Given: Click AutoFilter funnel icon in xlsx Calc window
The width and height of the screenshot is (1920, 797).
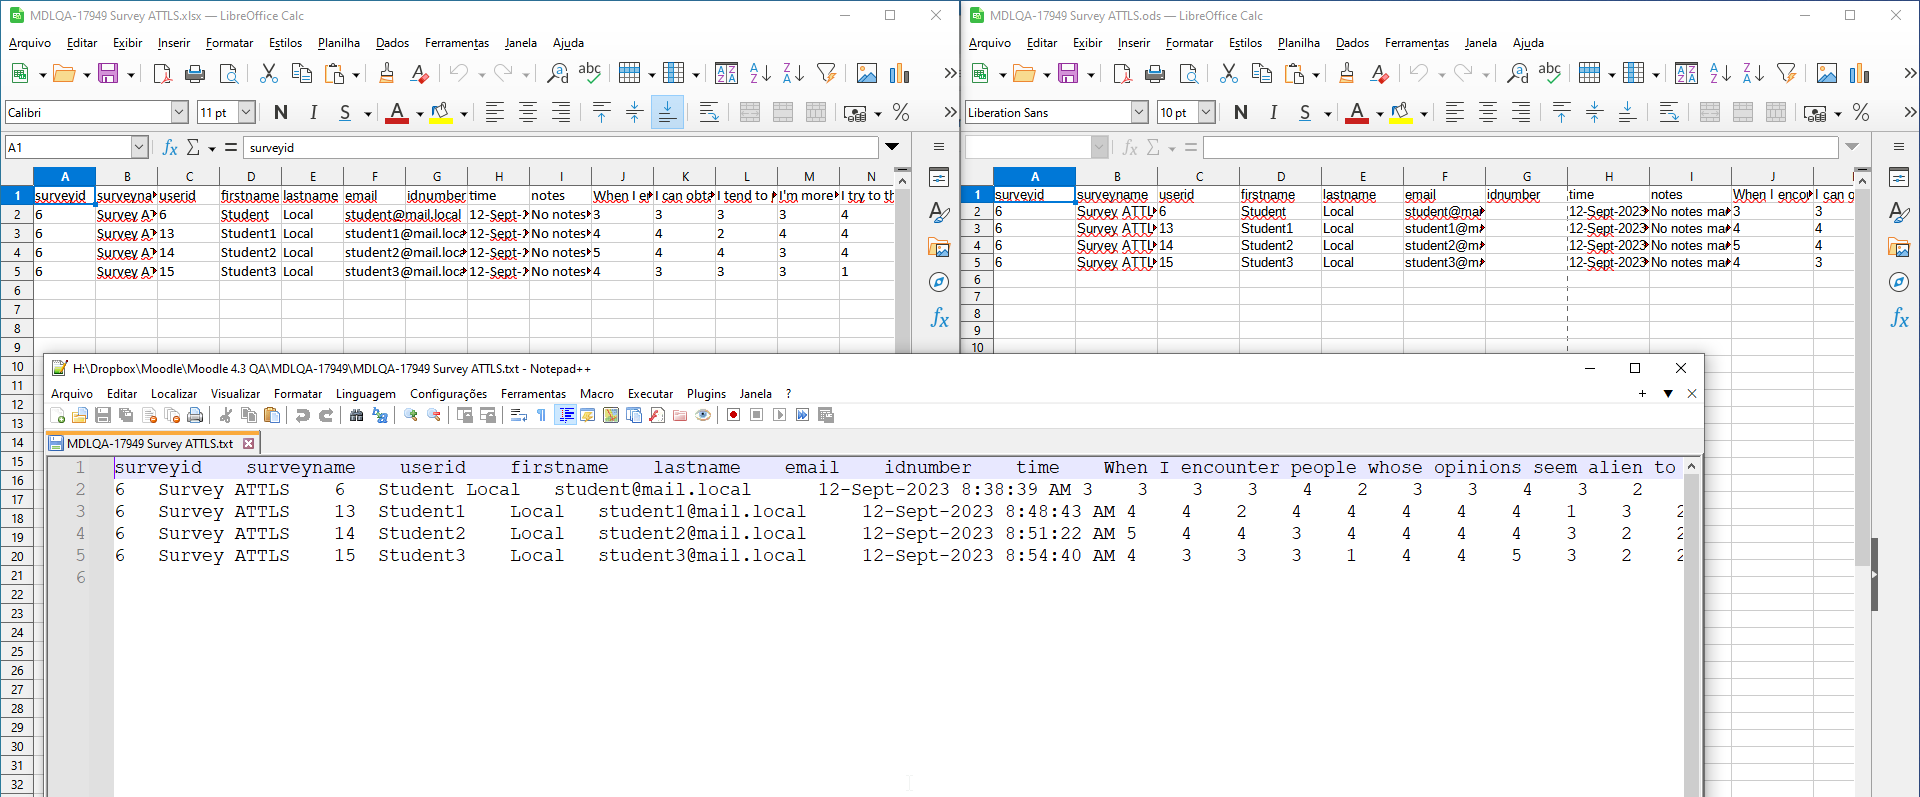Looking at the screenshot, I should click(826, 73).
